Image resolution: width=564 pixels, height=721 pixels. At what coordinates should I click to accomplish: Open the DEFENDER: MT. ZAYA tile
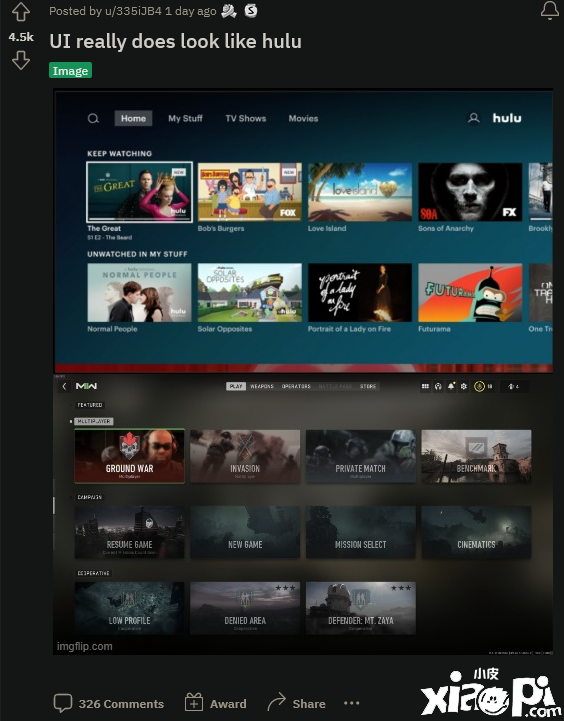tap(361, 608)
